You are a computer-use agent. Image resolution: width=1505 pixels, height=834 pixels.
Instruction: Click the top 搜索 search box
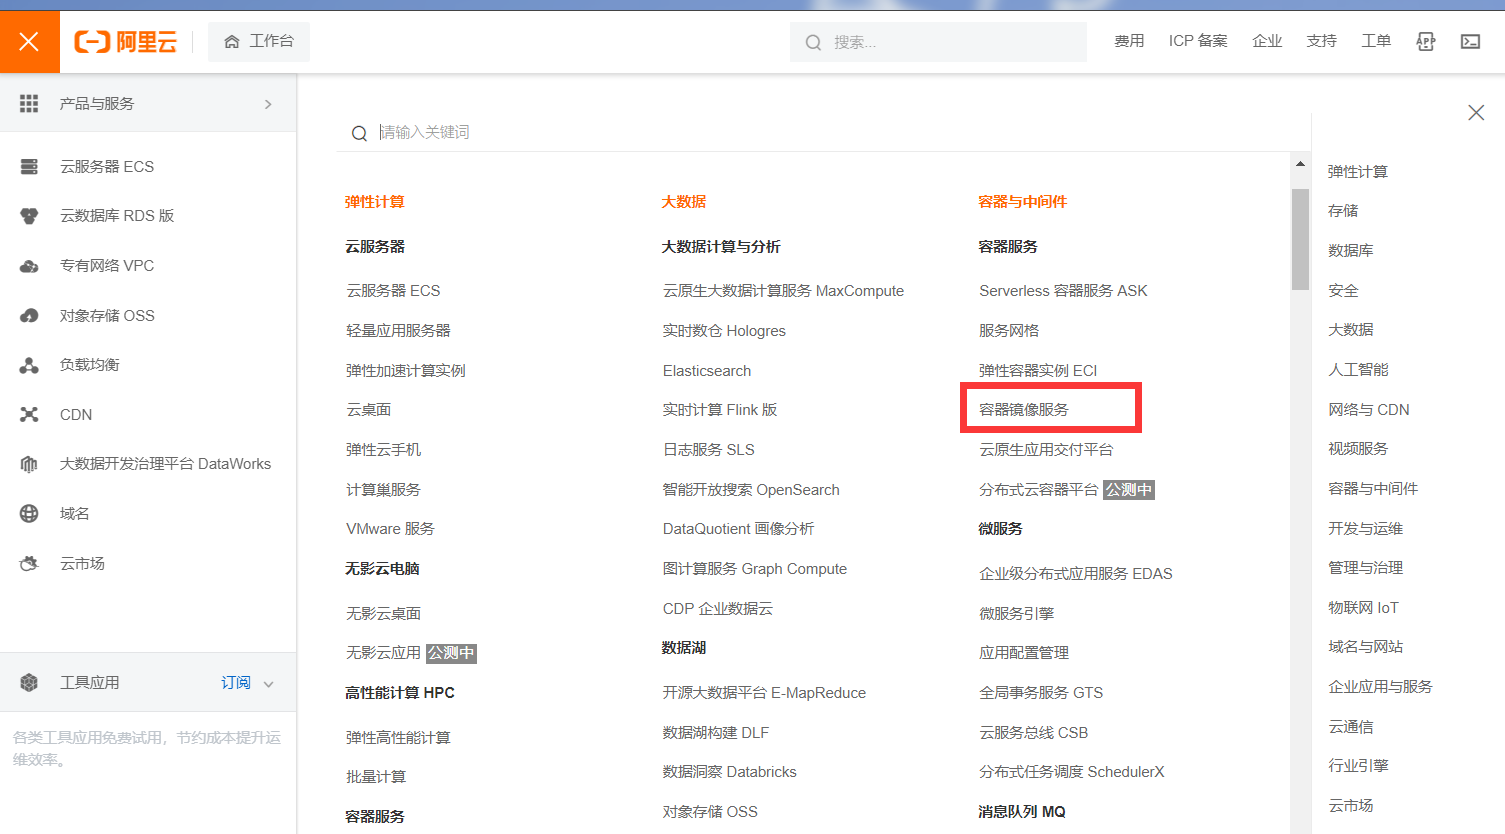tap(938, 42)
